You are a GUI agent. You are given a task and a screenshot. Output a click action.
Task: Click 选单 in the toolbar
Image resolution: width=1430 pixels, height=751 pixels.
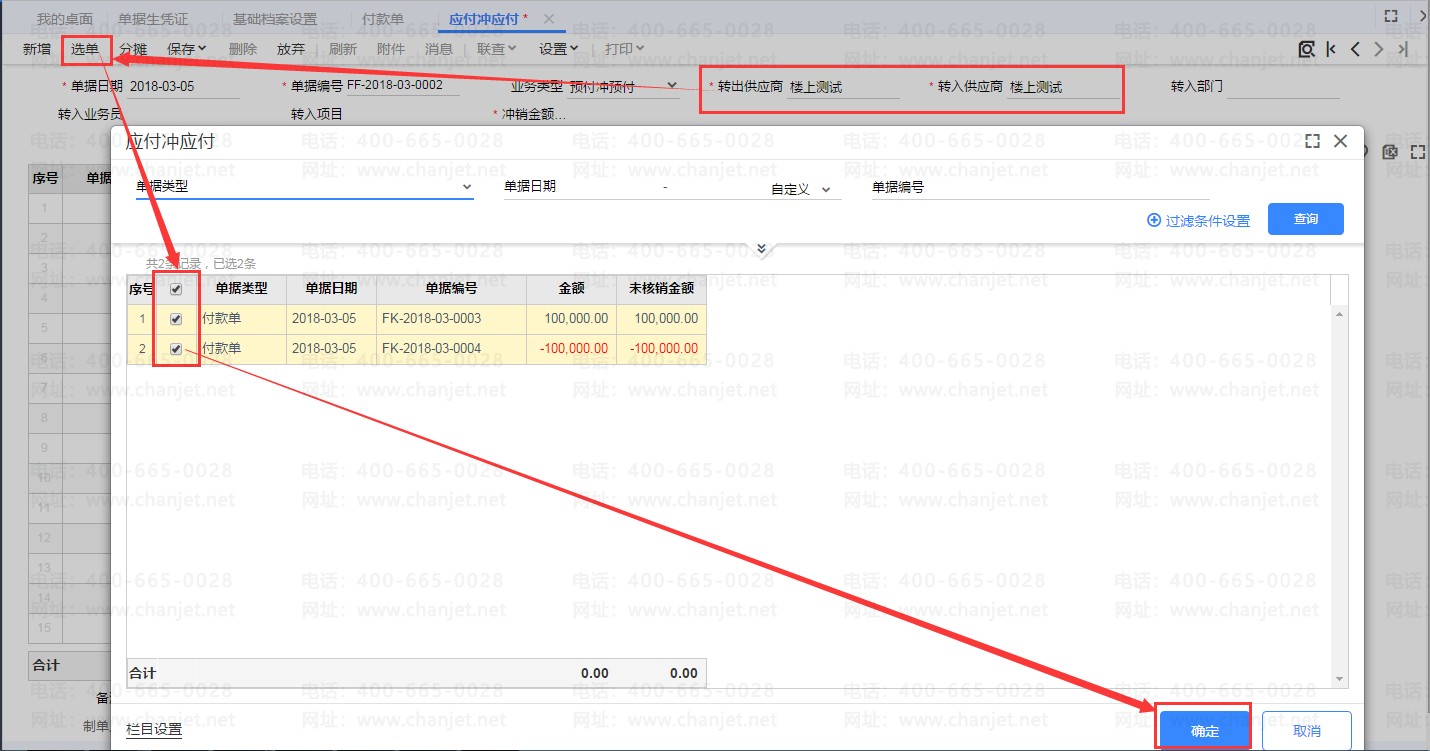click(x=85, y=48)
